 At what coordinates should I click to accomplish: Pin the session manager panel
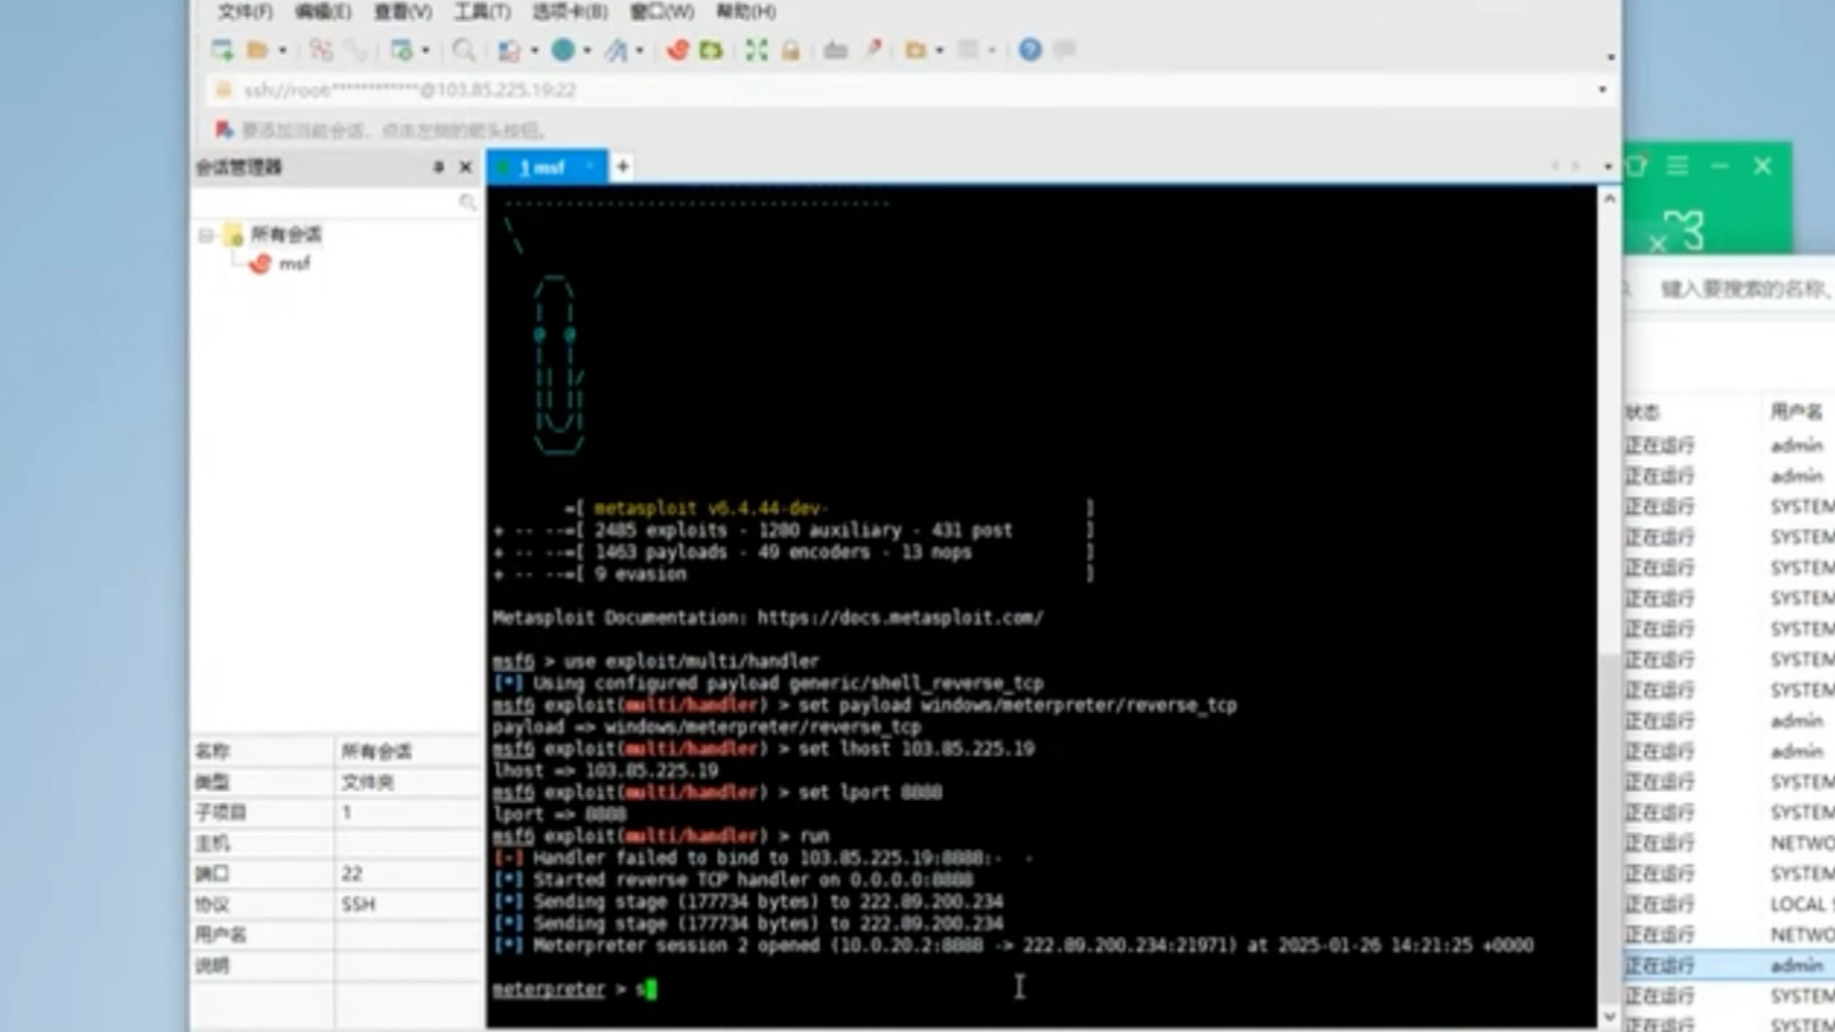[x=438, y=167]
